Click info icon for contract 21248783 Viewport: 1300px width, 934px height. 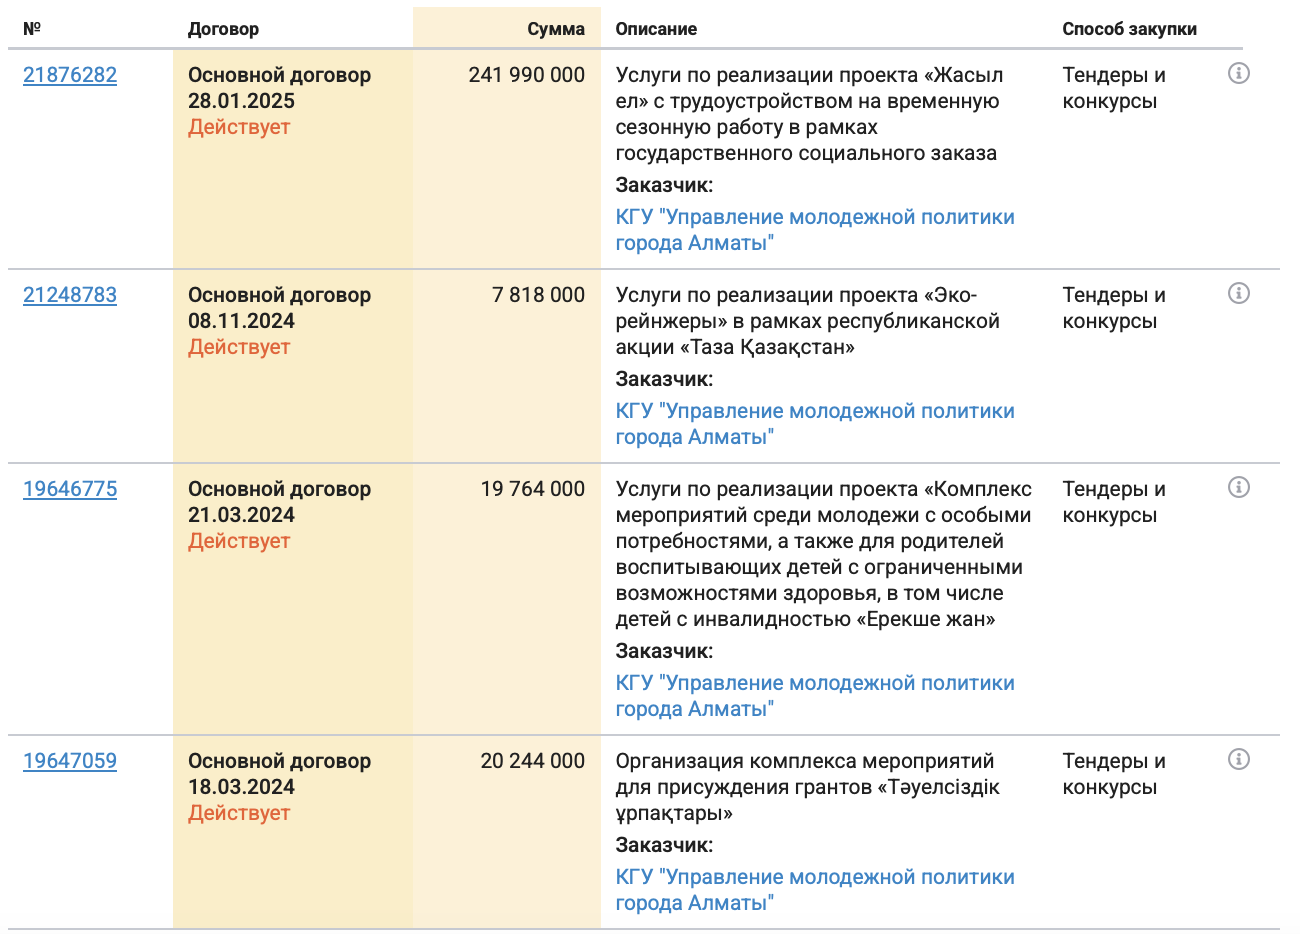point(1238,293)
